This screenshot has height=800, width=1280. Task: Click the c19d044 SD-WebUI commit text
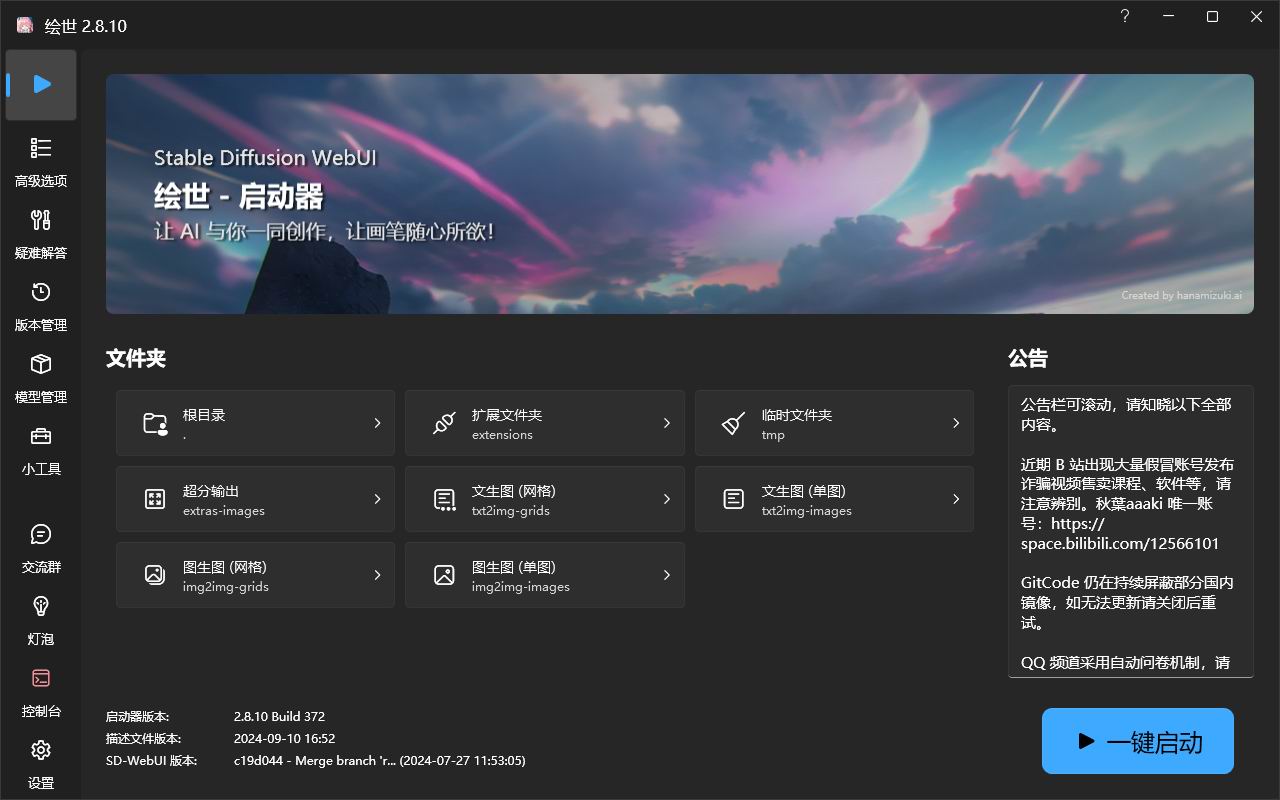click(x=380, y=761)
